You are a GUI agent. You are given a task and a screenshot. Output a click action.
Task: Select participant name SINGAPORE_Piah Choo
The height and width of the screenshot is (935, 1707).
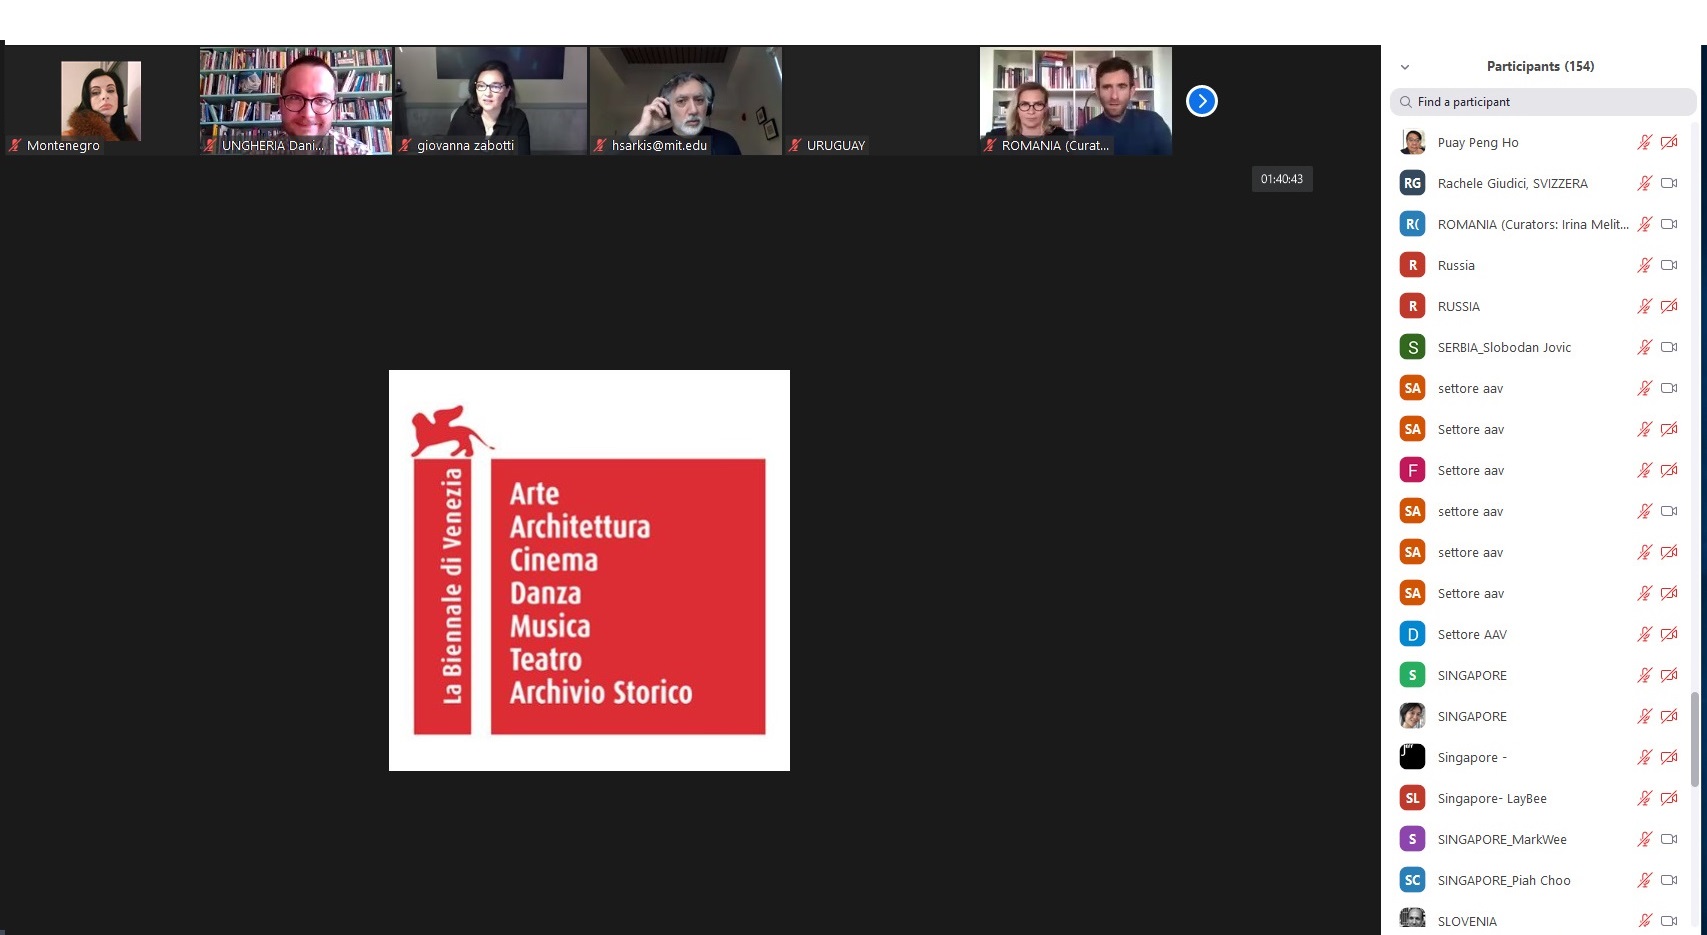tap(1504, 881)
